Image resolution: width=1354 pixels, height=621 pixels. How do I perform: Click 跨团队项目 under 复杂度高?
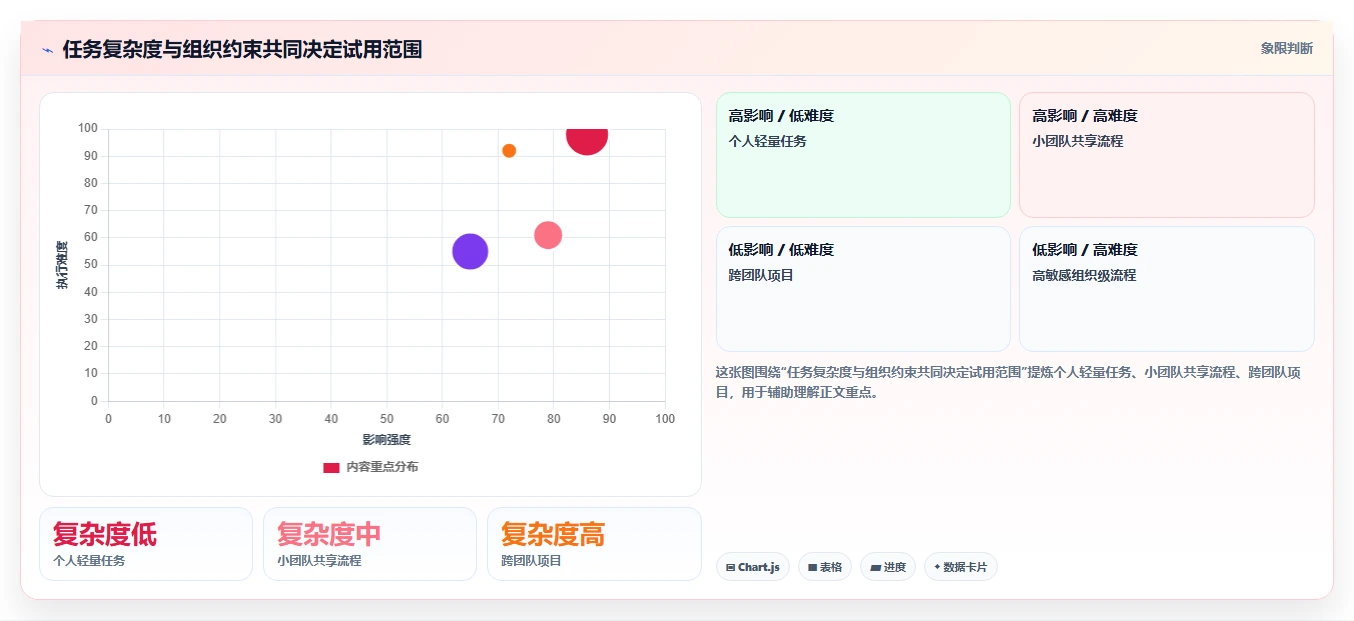click(531, 561)
